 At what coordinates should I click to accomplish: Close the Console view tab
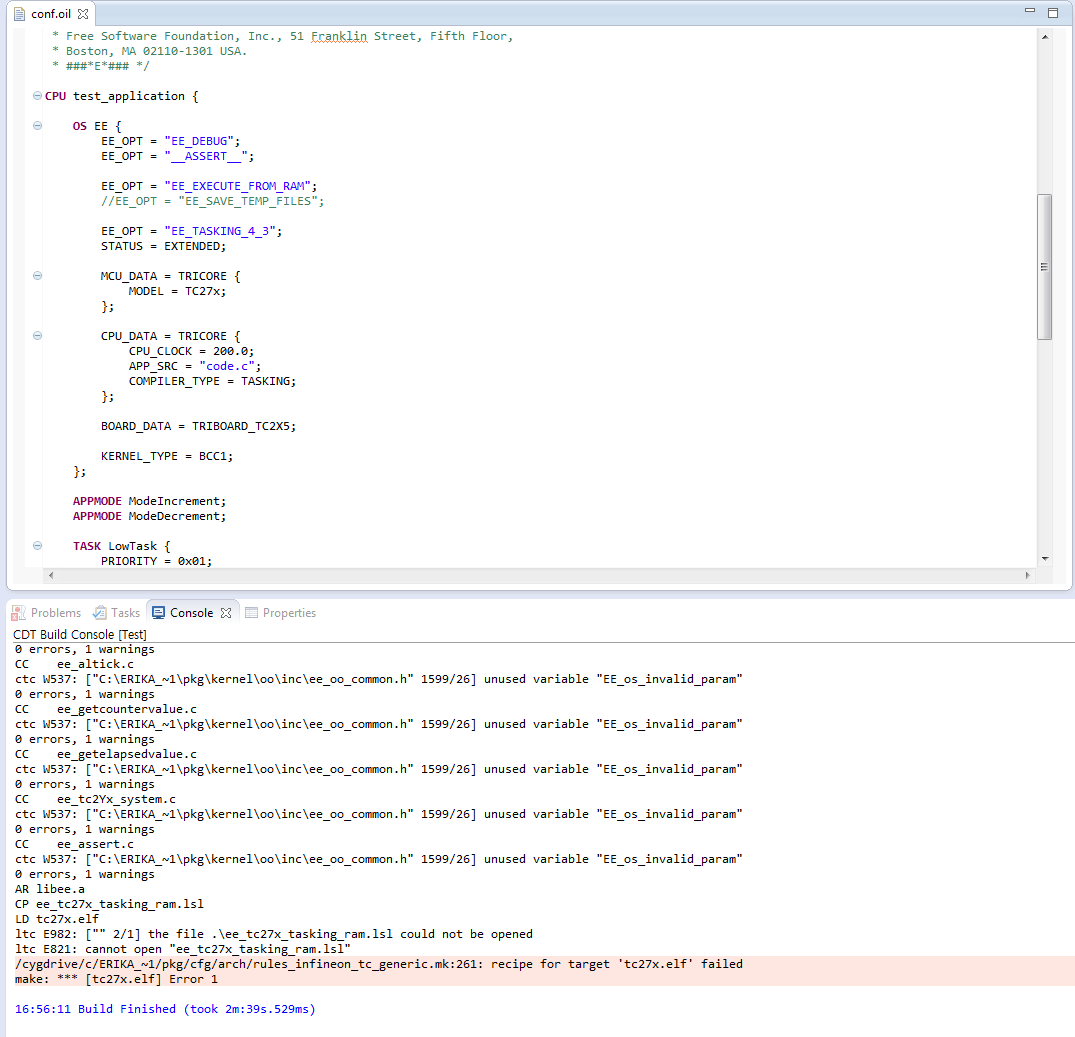226,613
